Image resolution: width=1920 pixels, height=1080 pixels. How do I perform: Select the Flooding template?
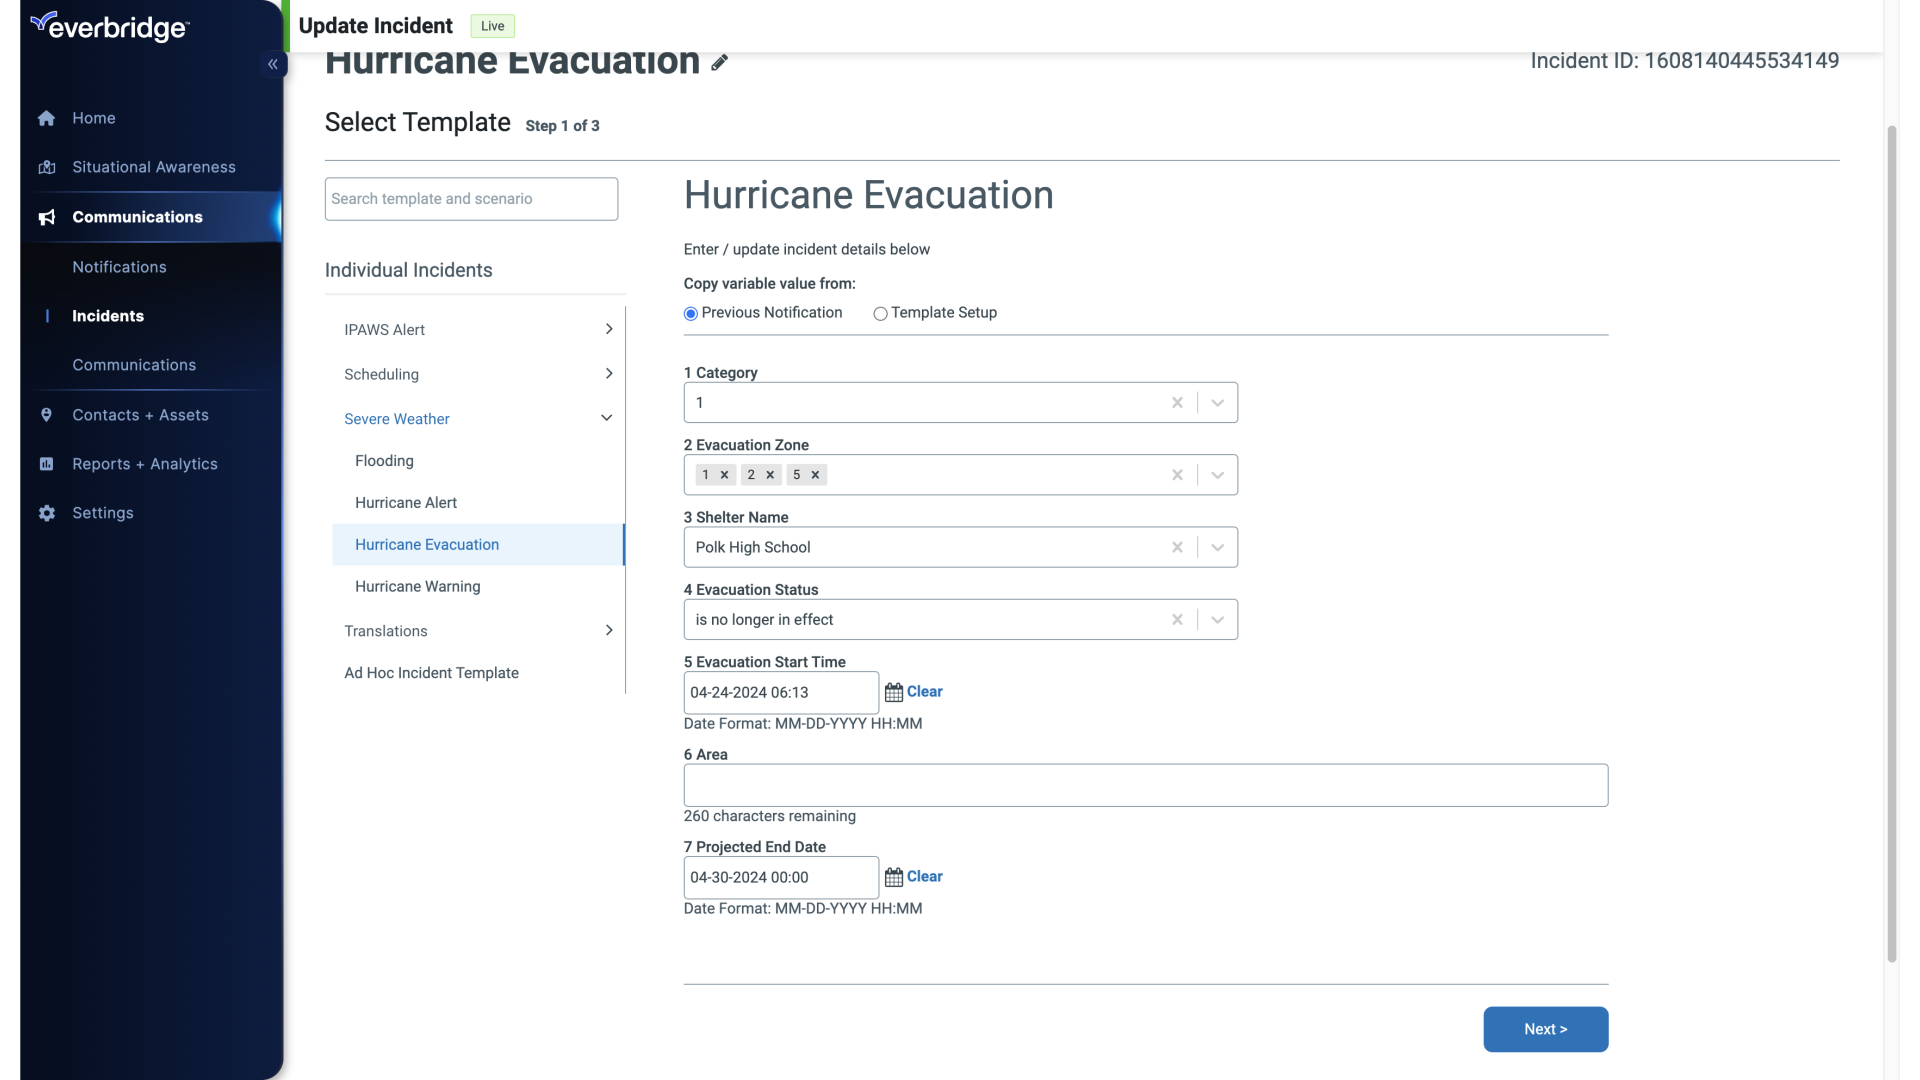click(x=384, y=461)
